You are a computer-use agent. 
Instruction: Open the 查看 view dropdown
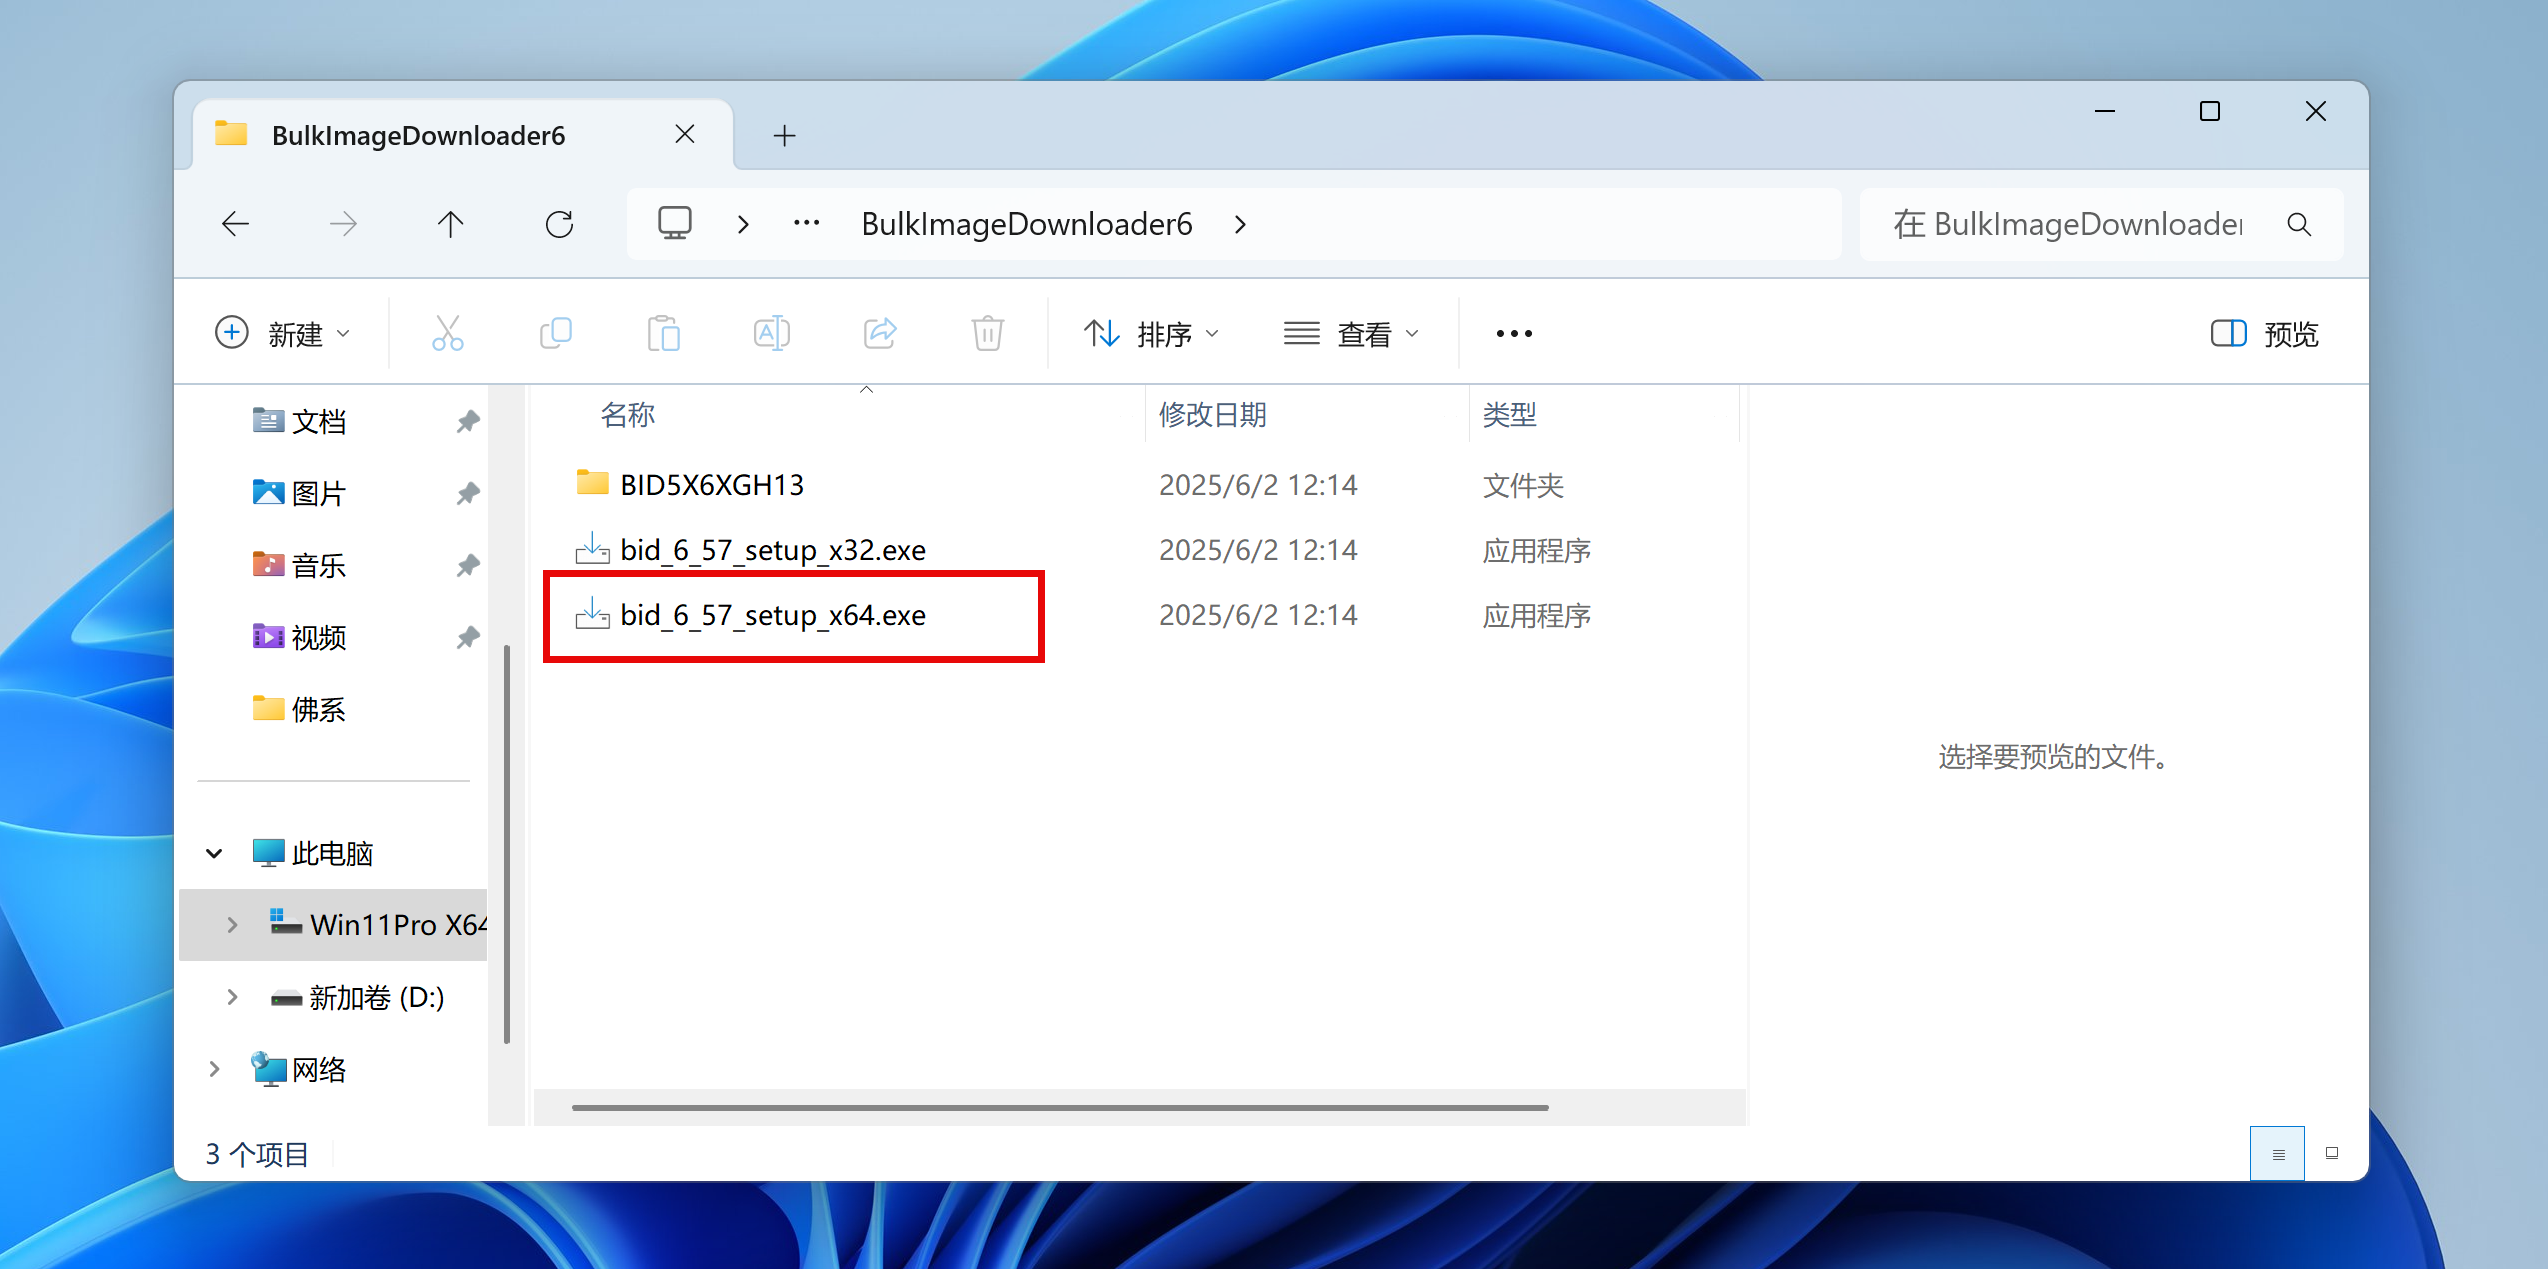[1352, 333]
